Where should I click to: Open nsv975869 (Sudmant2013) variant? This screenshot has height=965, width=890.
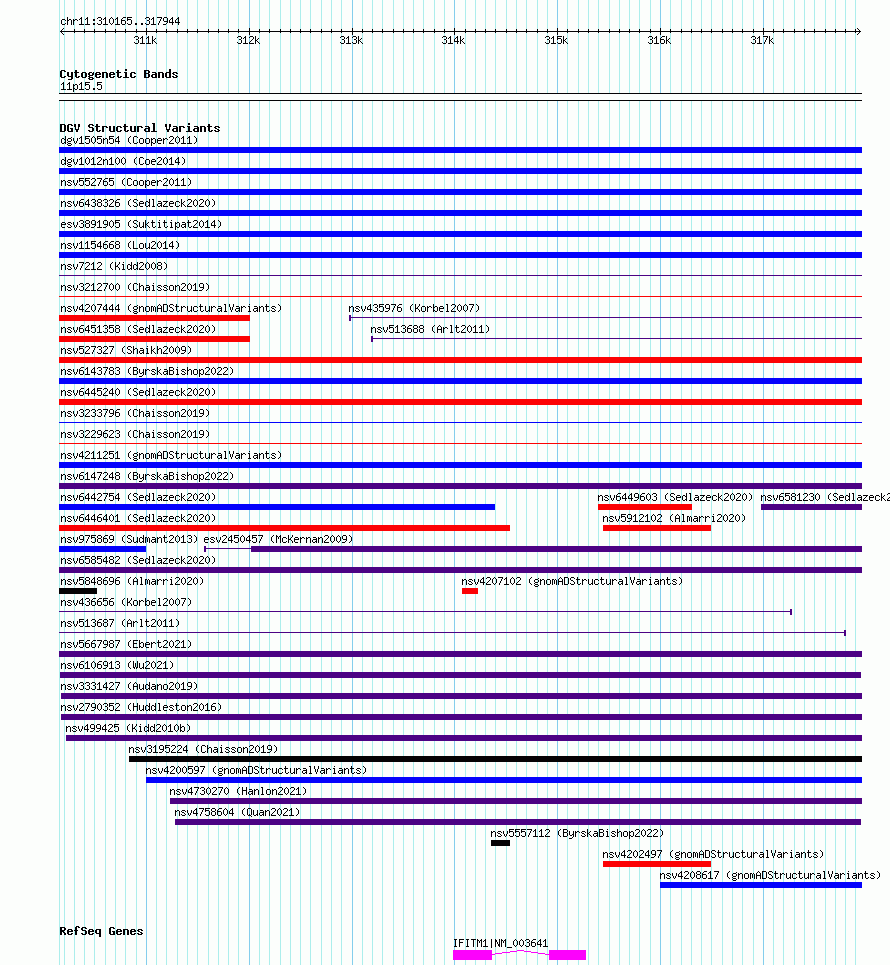(129, 539)
